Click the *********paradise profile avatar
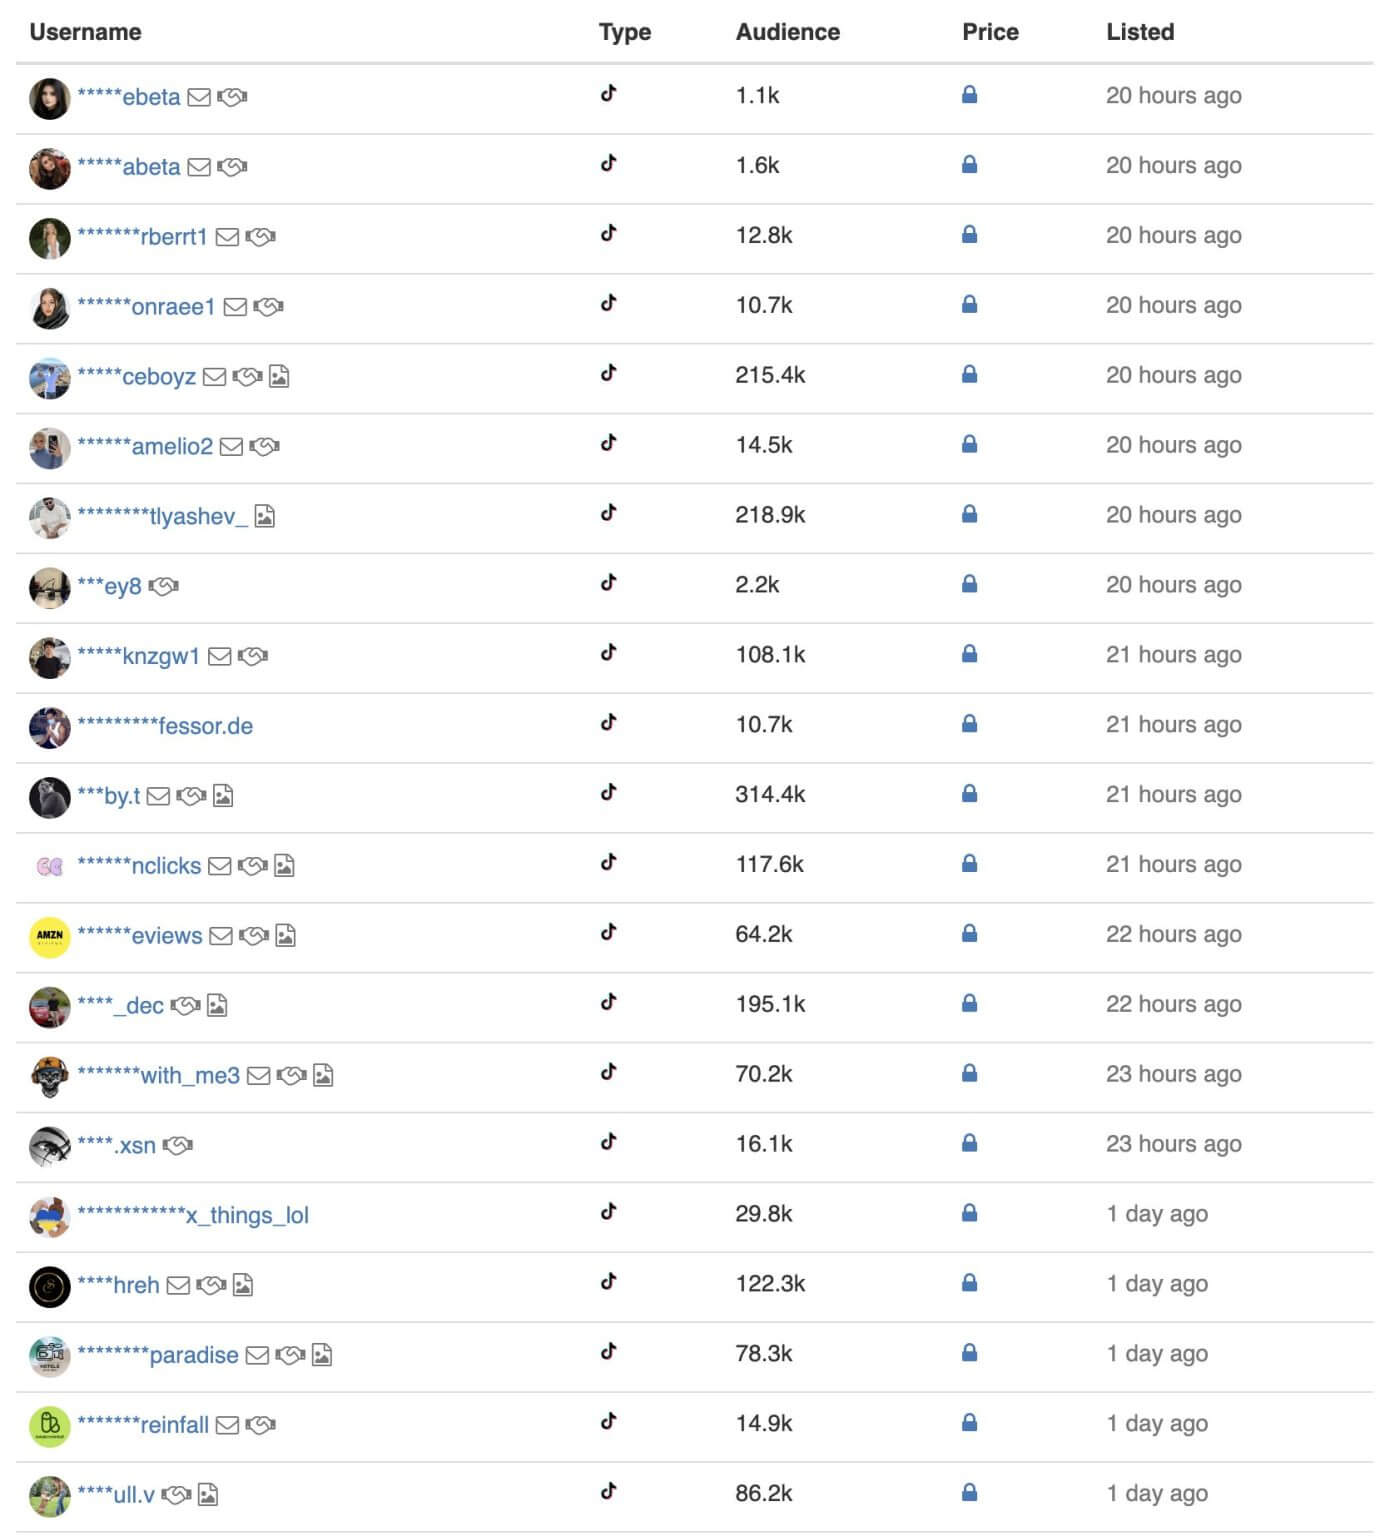The width and height of the screenshot is (1390, 1536). [50, 1356]
